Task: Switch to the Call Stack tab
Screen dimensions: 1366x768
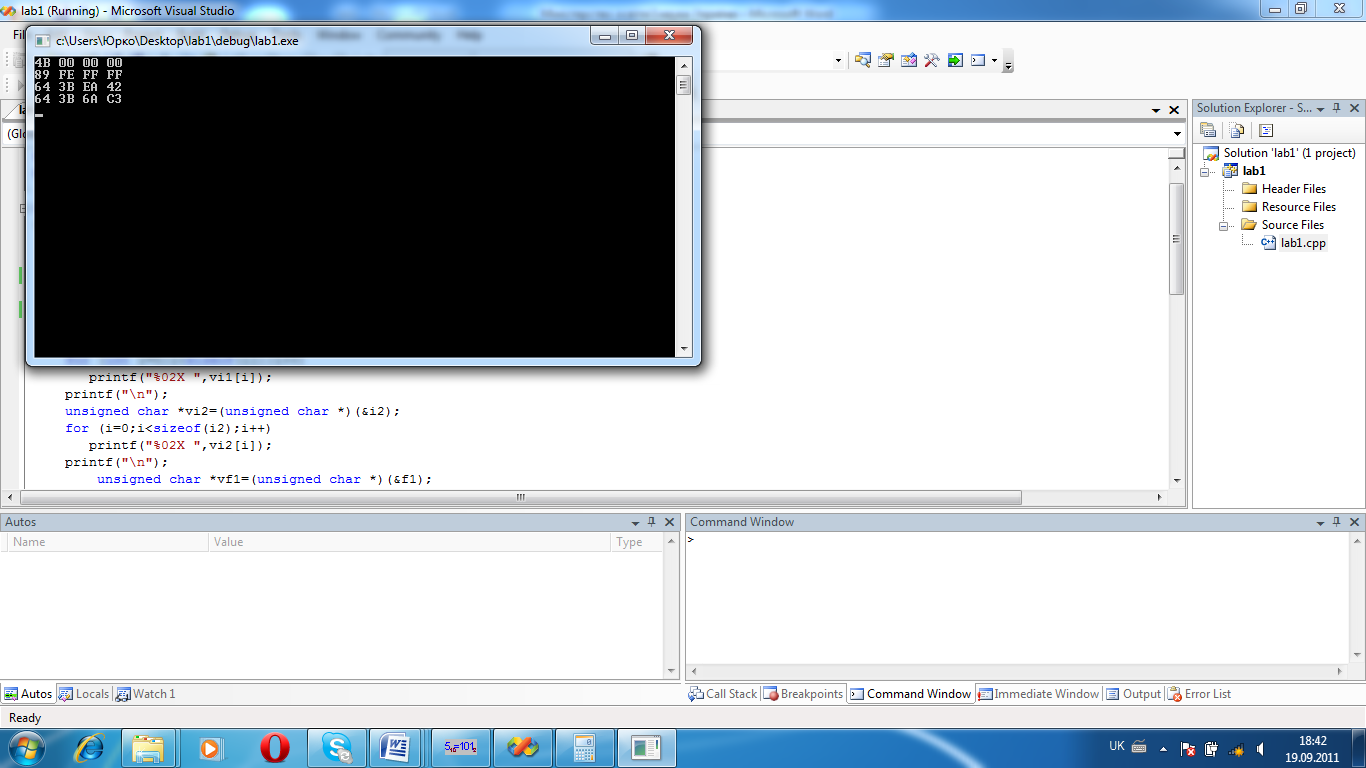Action: pos(723,694)
